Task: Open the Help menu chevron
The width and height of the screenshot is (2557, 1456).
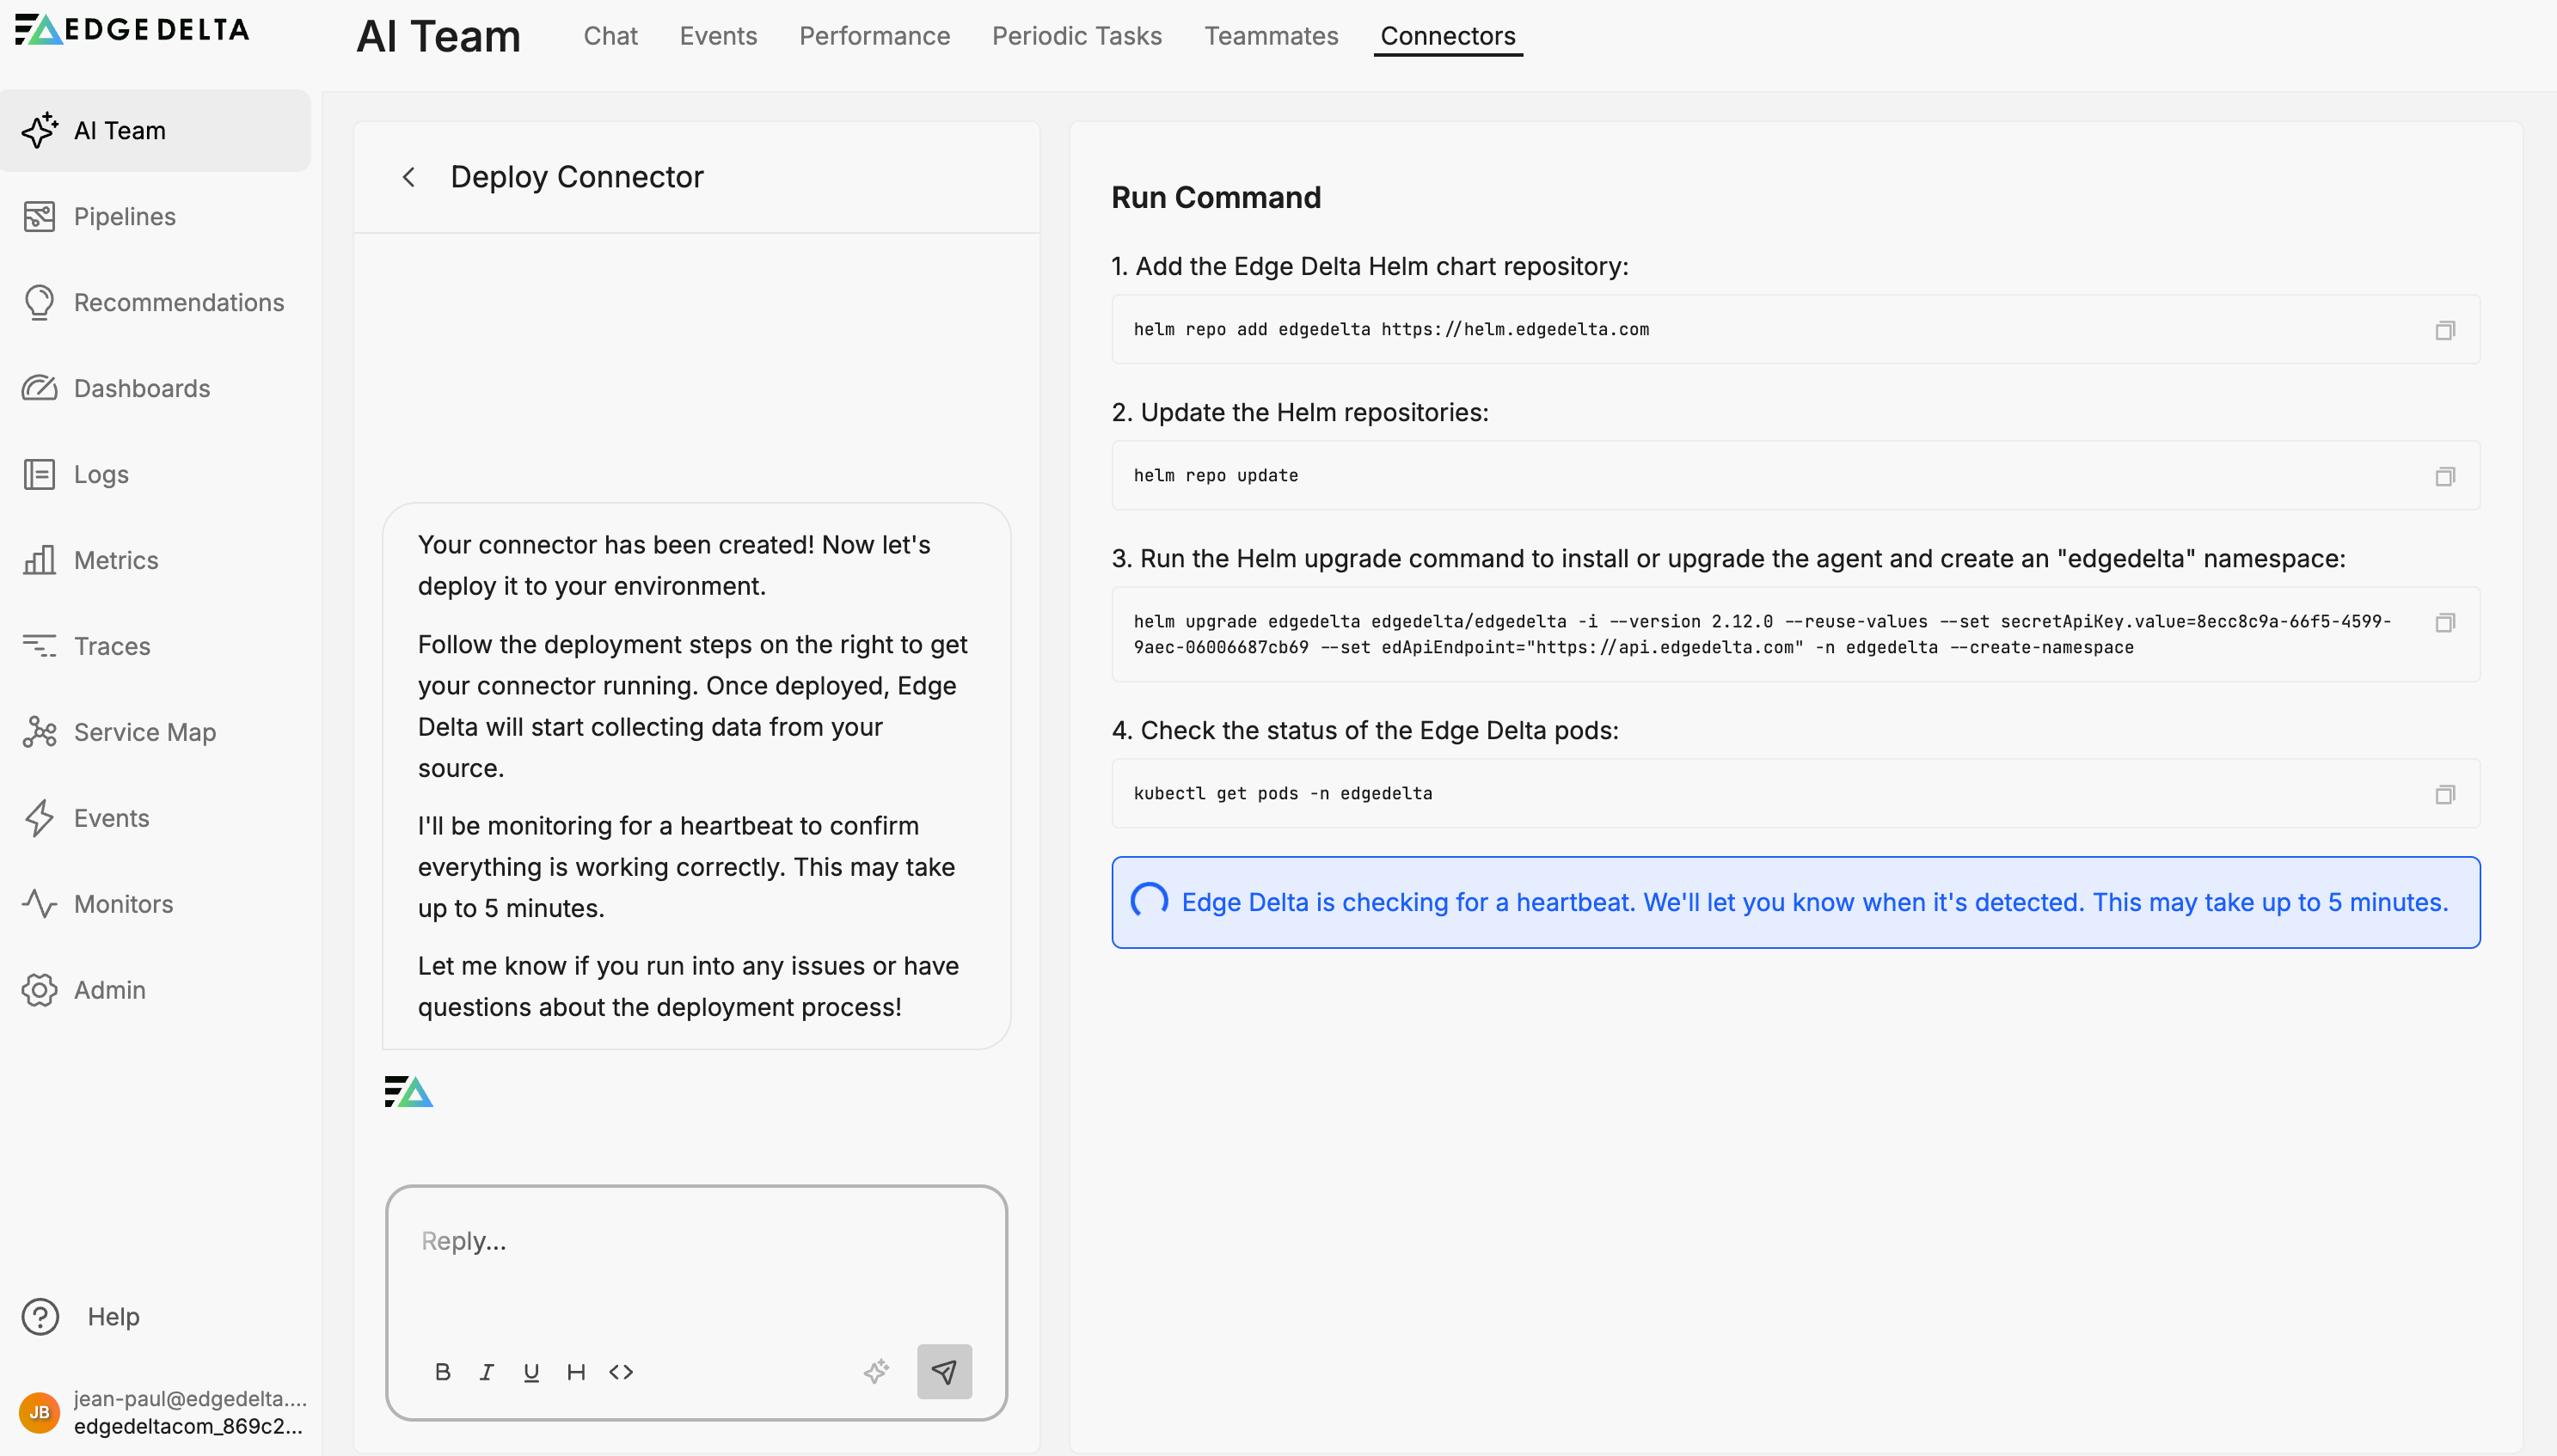Action: coord(40,1317)
